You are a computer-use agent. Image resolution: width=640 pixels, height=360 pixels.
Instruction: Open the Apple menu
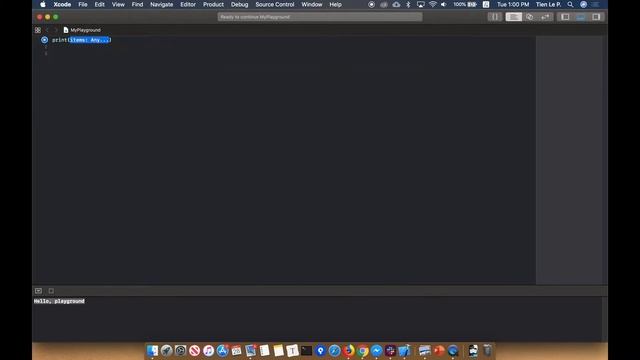click(43, 4)
